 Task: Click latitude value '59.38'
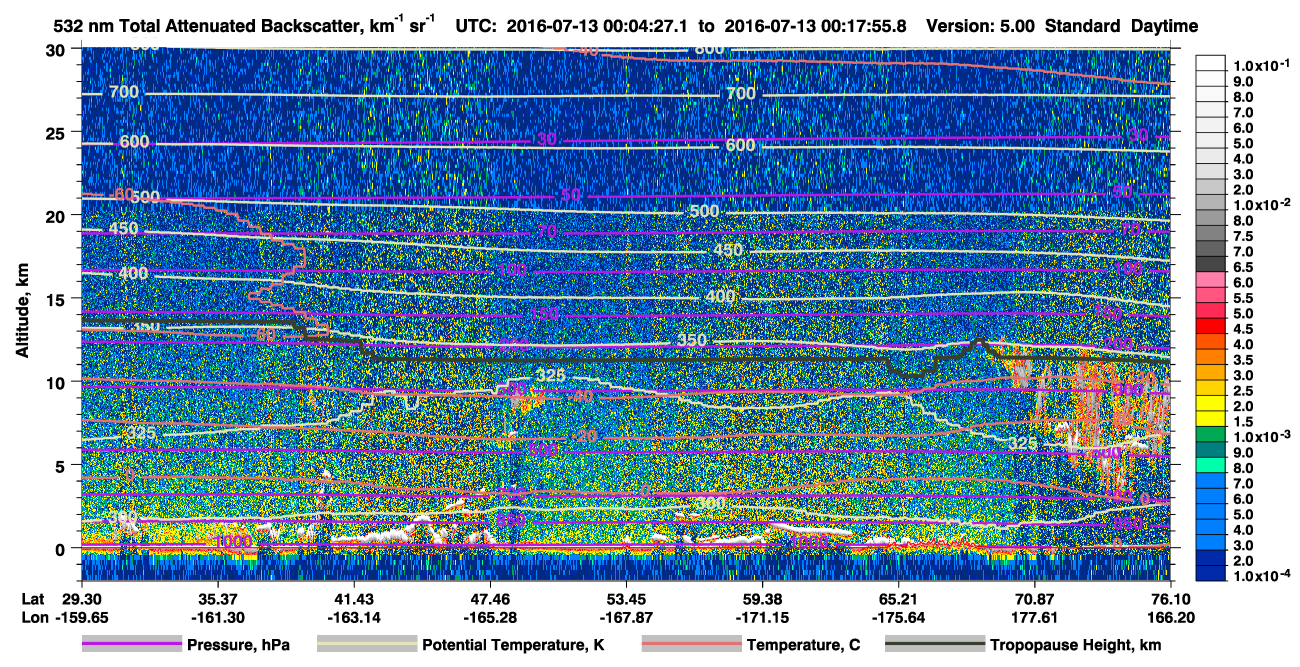coord(762,598)
